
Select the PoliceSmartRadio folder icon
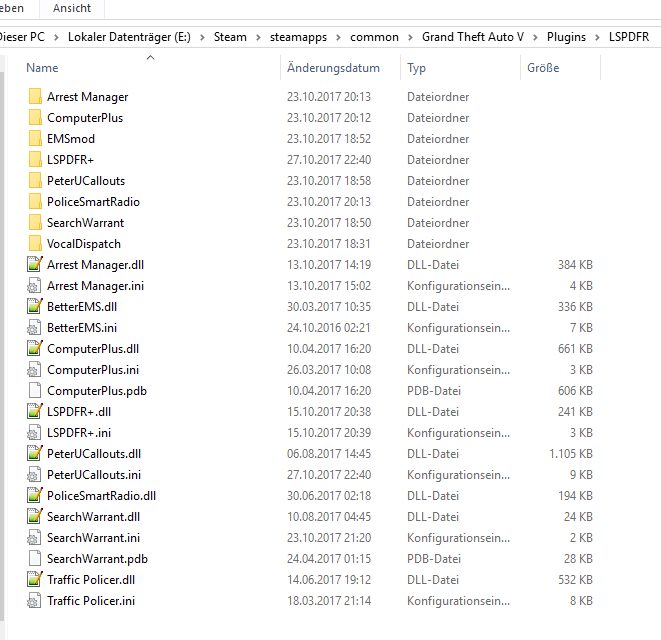tap(35, 202)
